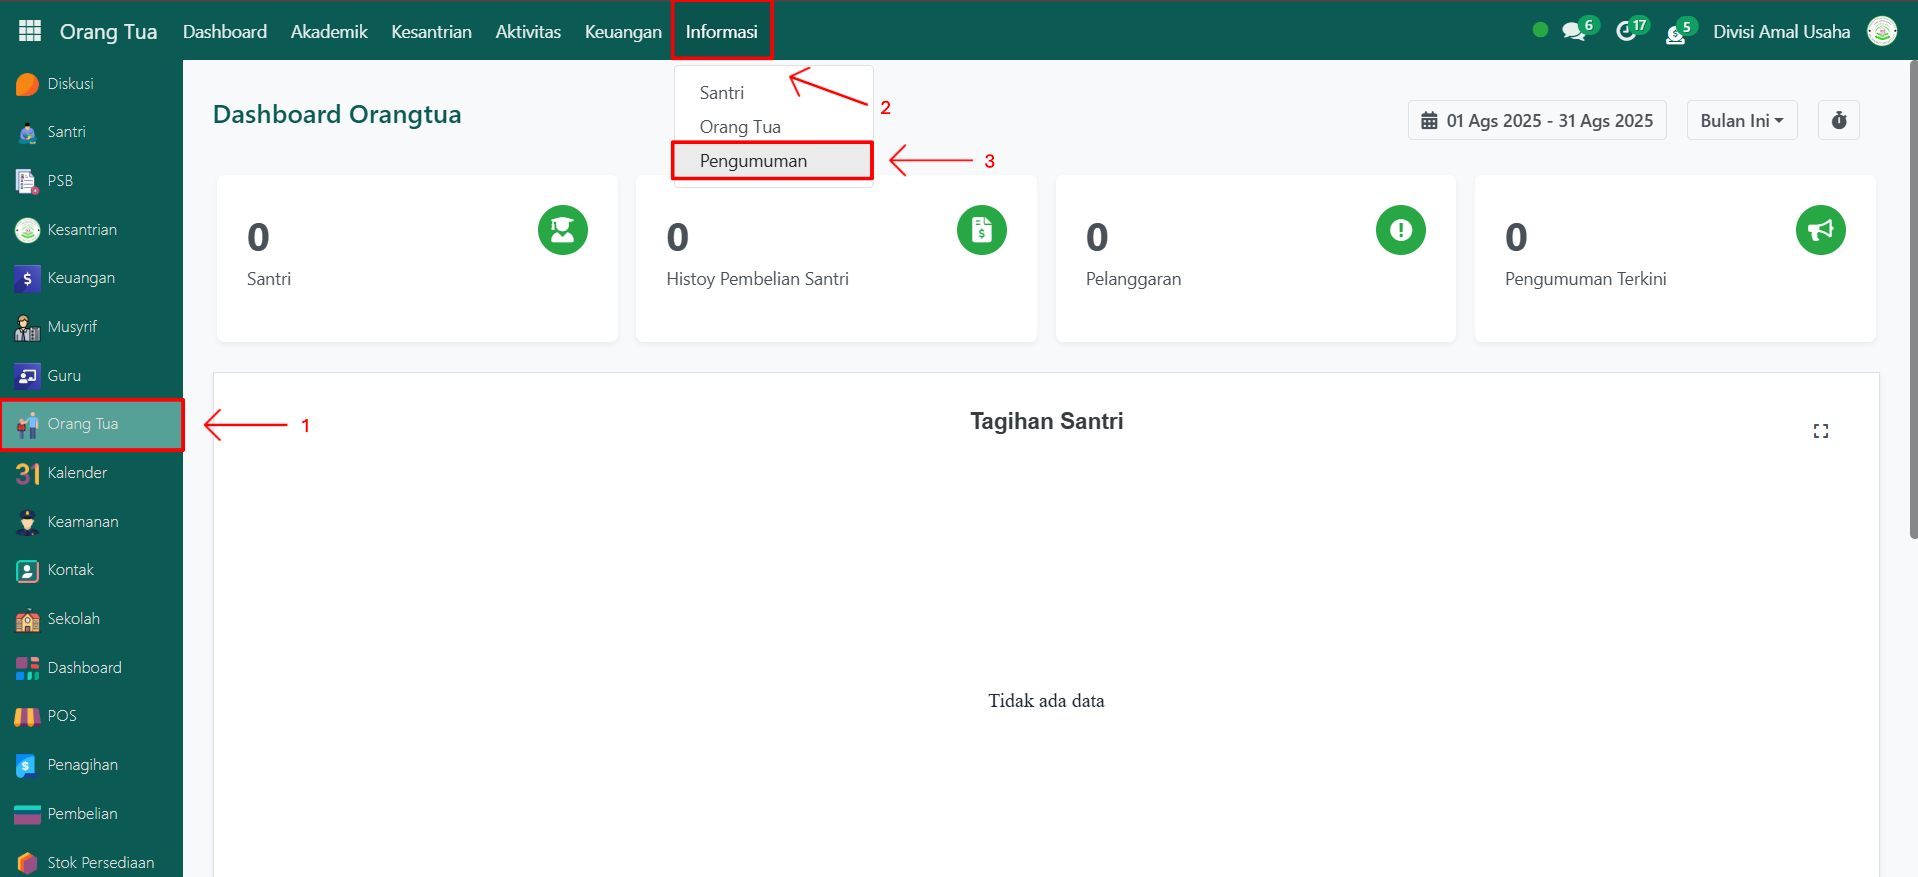The width and height of the screenshot is (1918, 877).
Task: Open Kalender in the sidebar
Action: click(77, 473)
